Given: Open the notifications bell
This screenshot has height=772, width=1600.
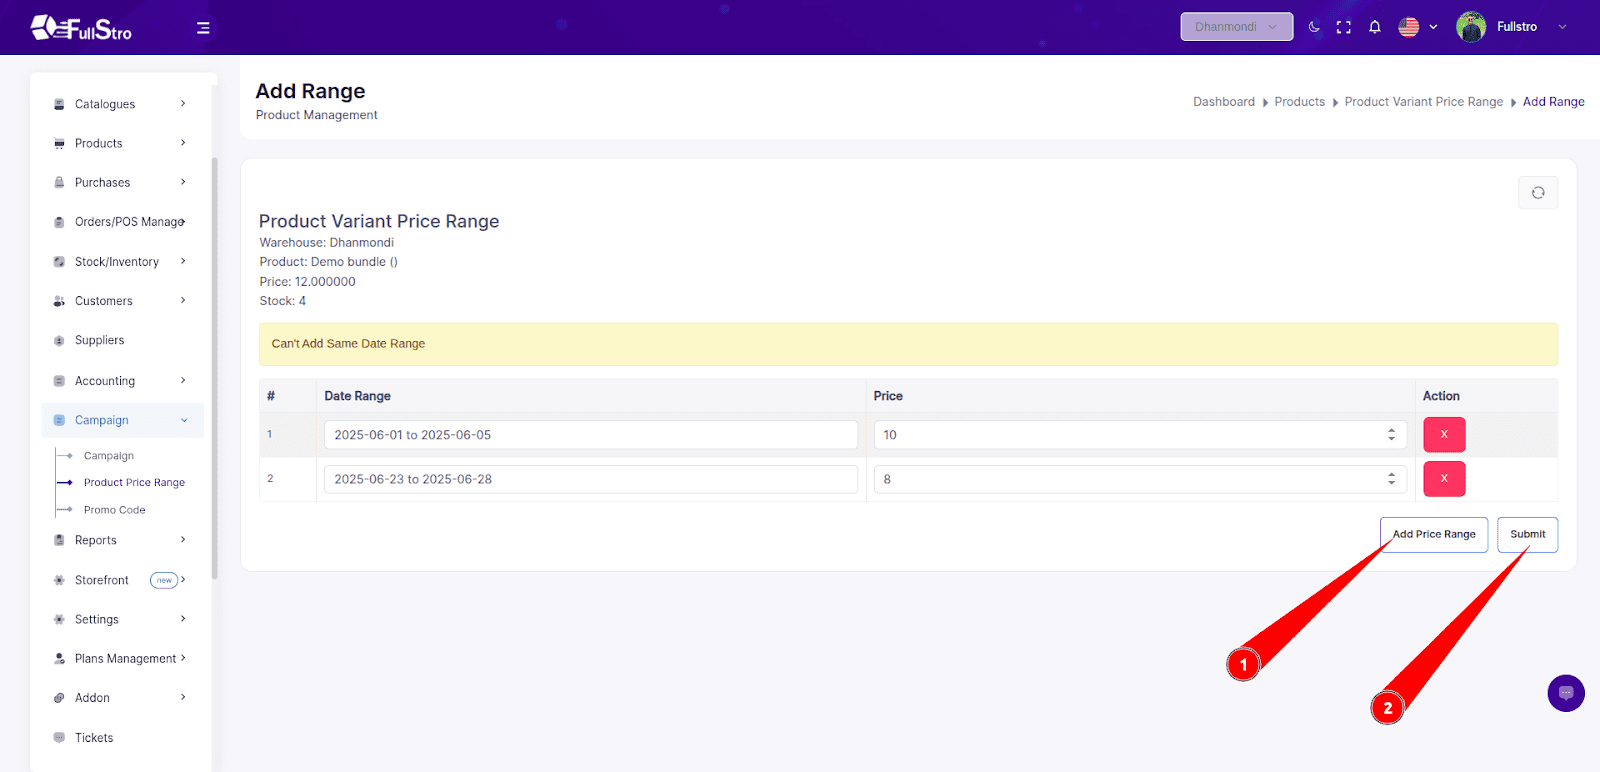Looking at the screenshot, I should pyautogui.click(x=1375, y=27).
